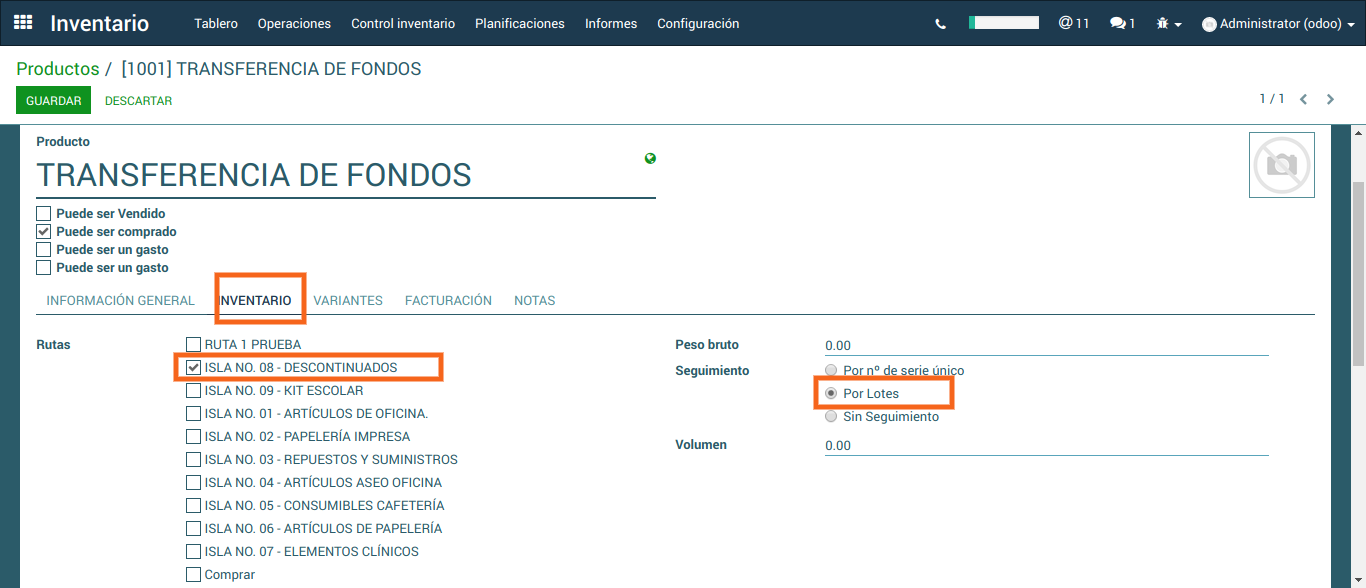Tick the ISLA NO. 09 - KIT ESCOLAR checkbox
Screen dimensions: 1366x588
tap(194, 391)
